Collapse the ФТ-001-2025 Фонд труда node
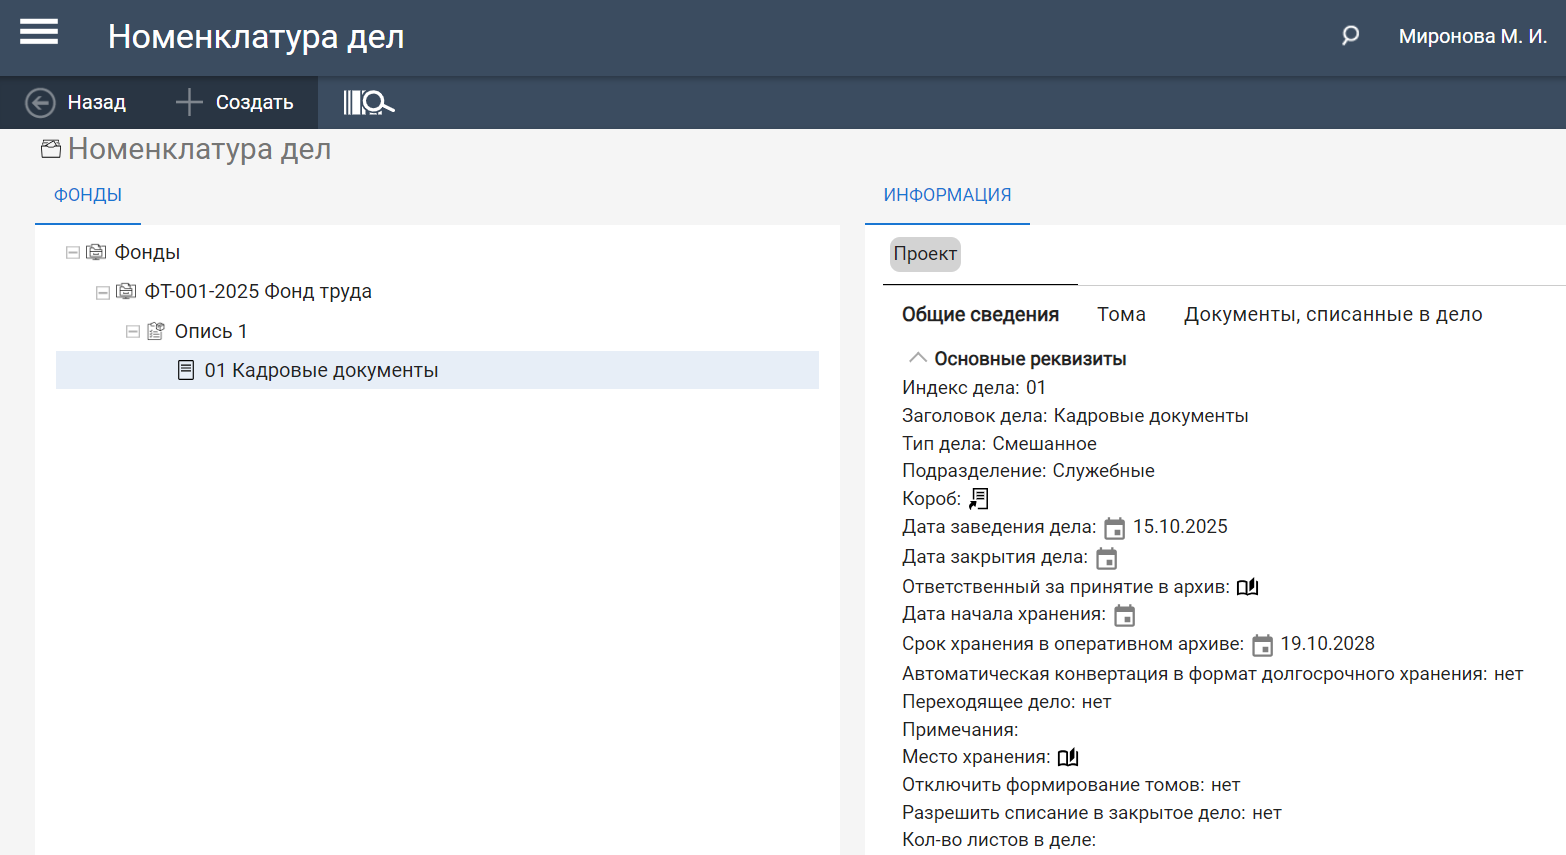The width and height of the screenshot is (1566, 855). [x=103, y=292]
